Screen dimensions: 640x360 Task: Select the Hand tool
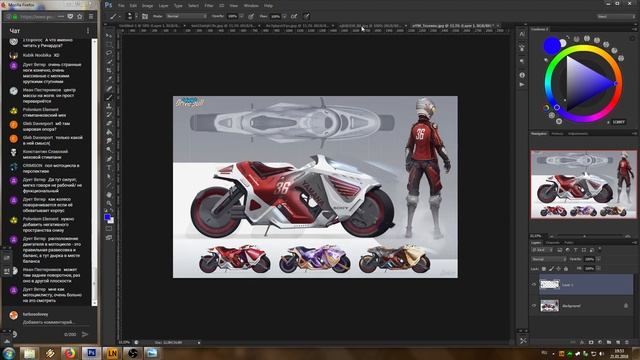tap(109, 194)
